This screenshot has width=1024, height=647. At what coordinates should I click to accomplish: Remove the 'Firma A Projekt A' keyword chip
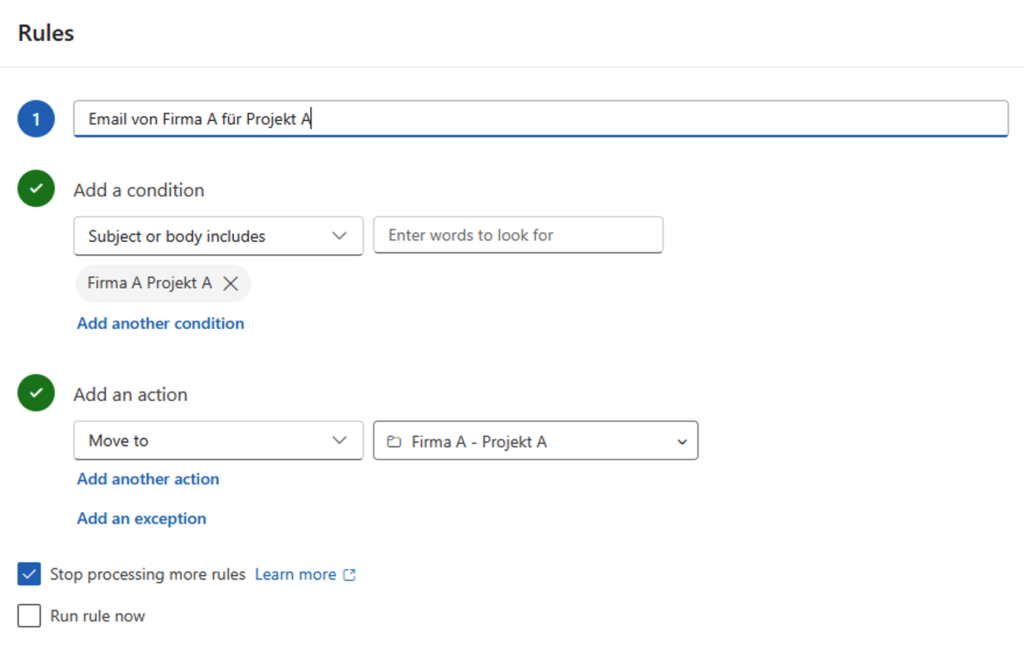231,283
